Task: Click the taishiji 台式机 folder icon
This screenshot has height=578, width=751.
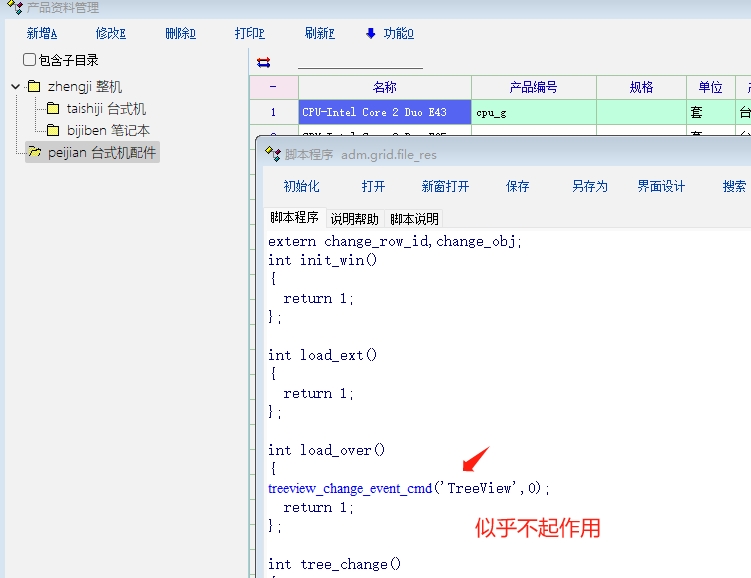Action: [53, 109]
